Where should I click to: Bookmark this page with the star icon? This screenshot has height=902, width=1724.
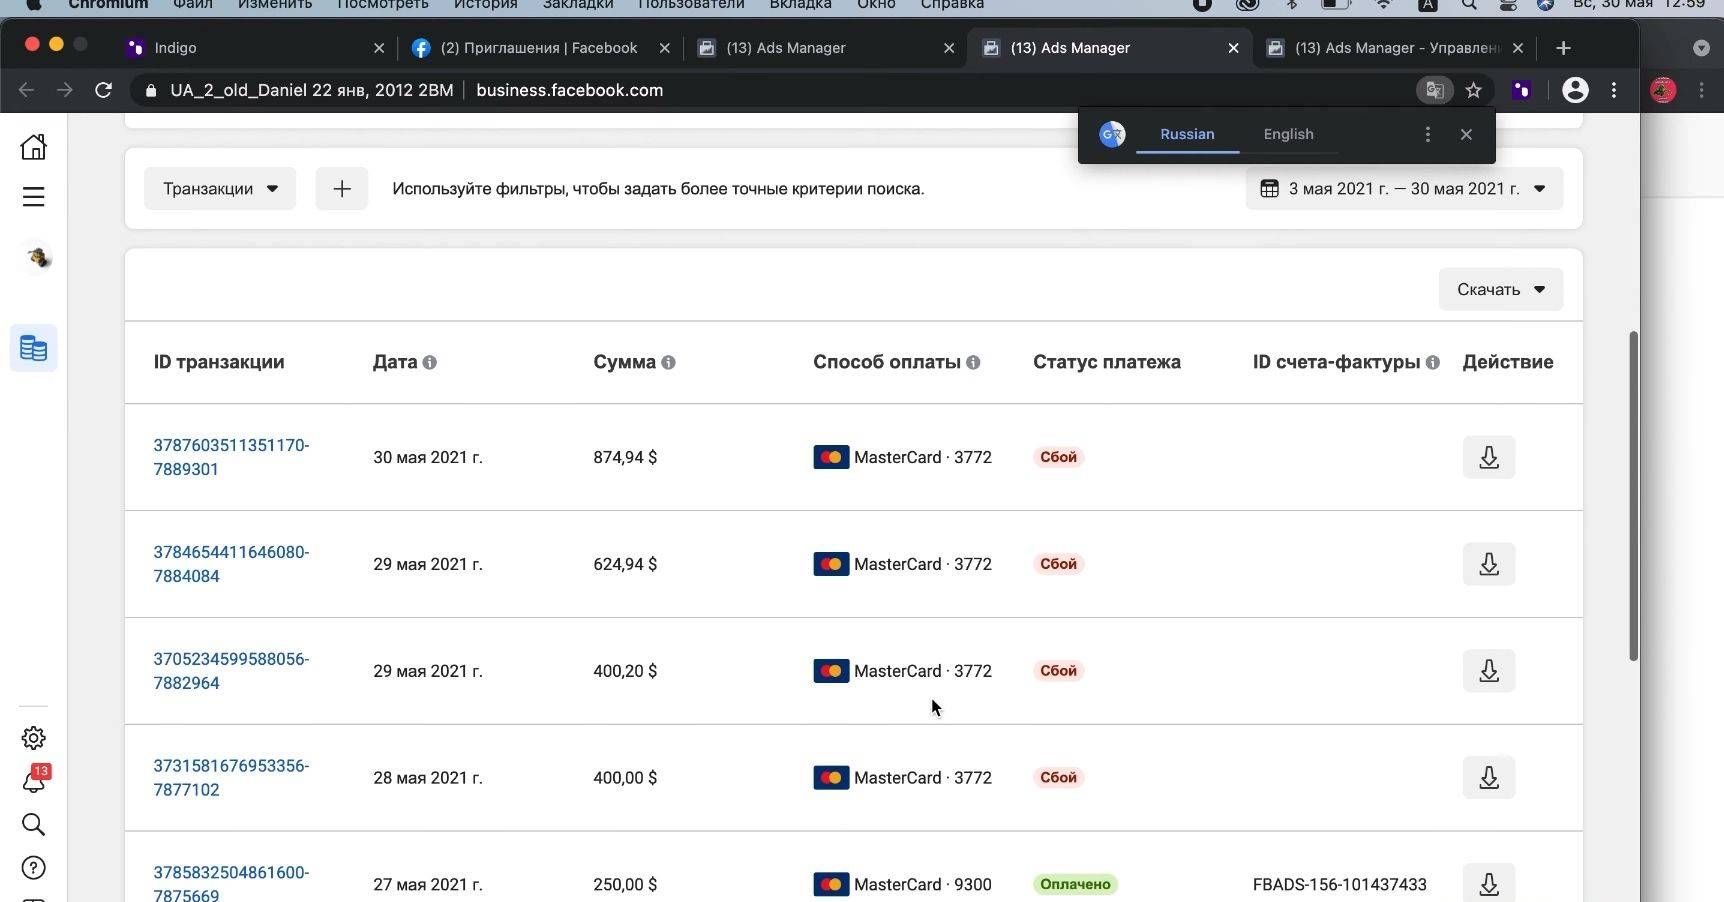tap(1473, 90)
